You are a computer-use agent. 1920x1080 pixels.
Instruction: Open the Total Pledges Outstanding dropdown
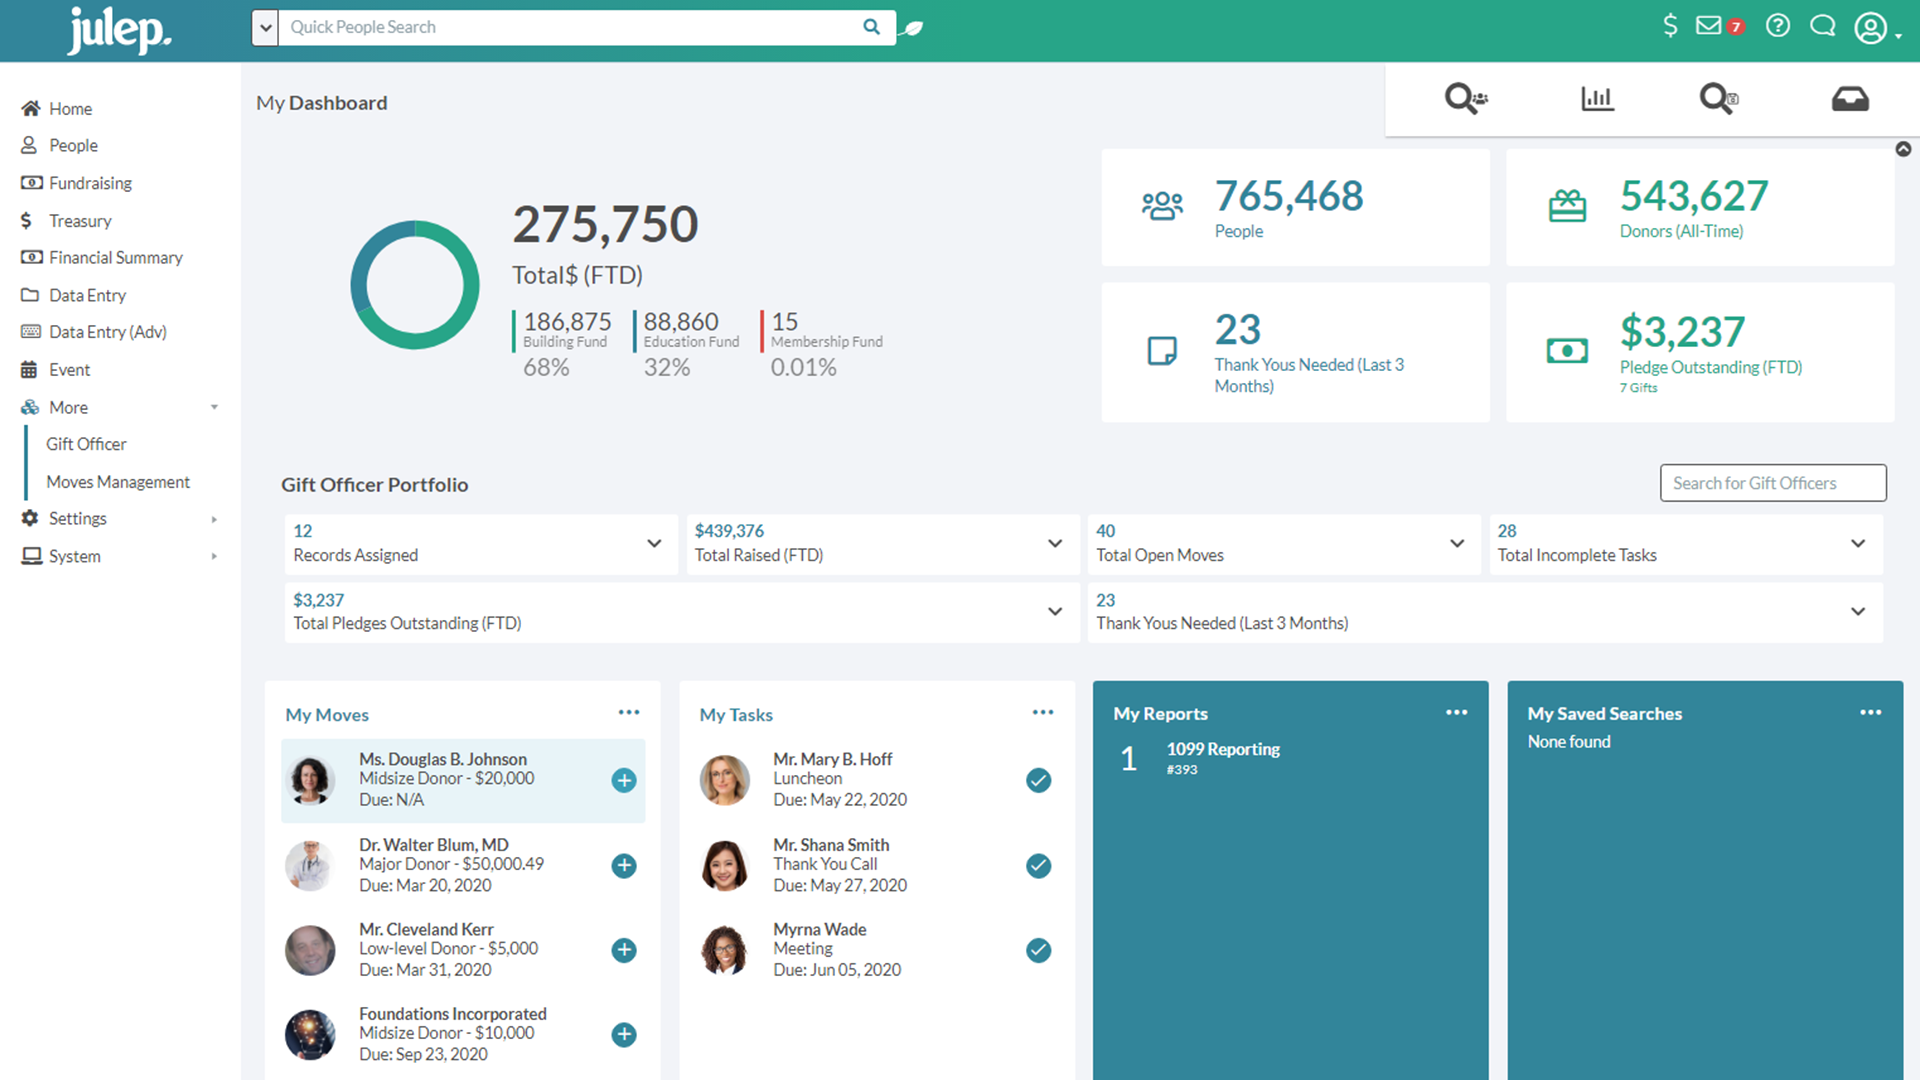(1054, 611)
